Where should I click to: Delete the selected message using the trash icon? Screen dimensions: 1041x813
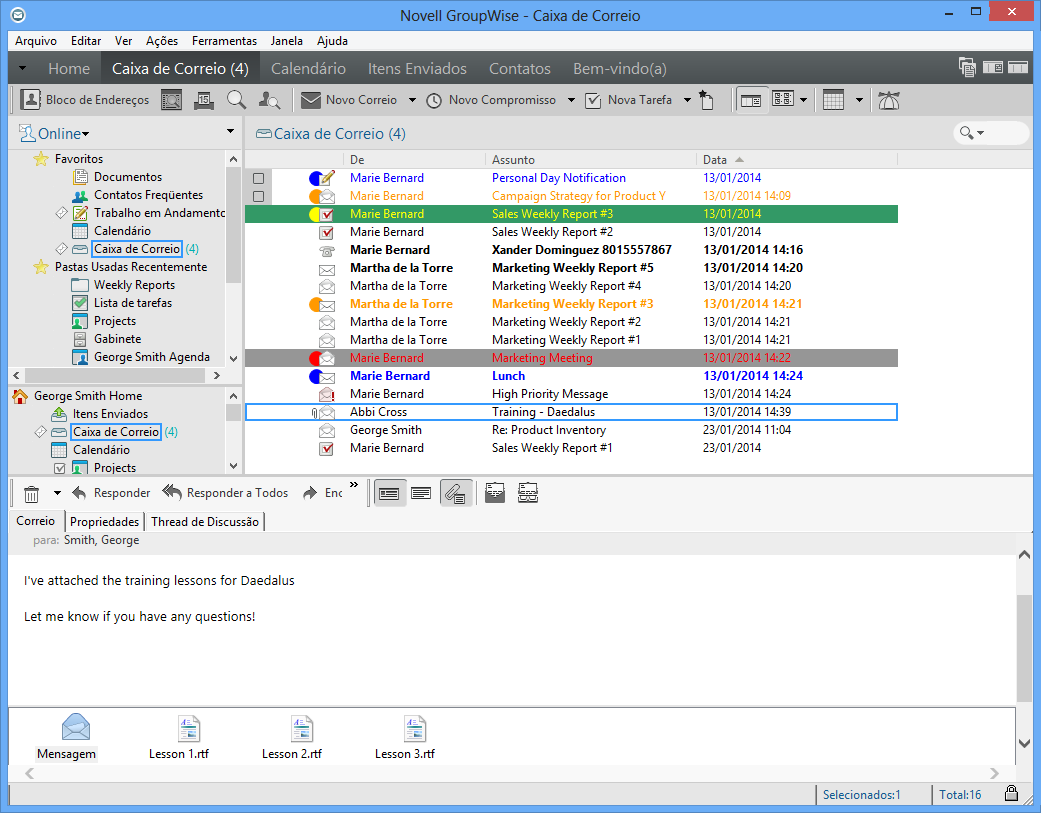click(34, 492)
